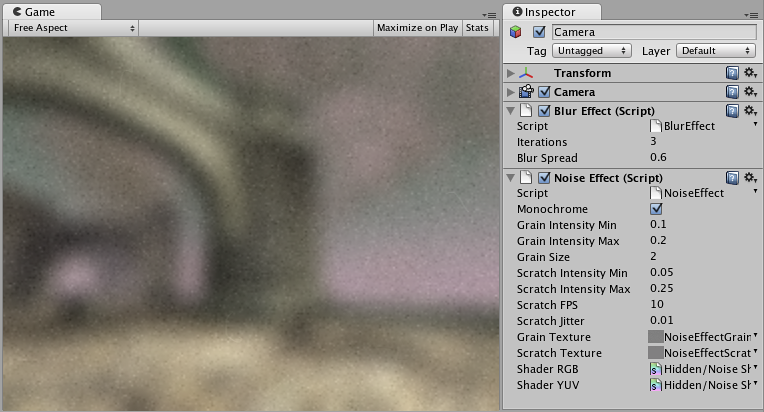The height and width of the screenshot is (412, 764).
Task: Click the Transform component axes icon
Action: coord(526,73)
